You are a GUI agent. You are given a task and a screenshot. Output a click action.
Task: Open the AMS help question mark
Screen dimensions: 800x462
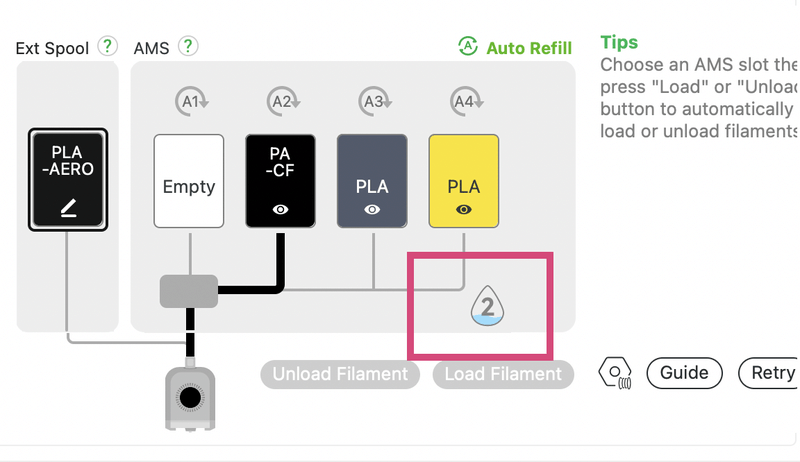pyautogui.click(x=188, y=46)
